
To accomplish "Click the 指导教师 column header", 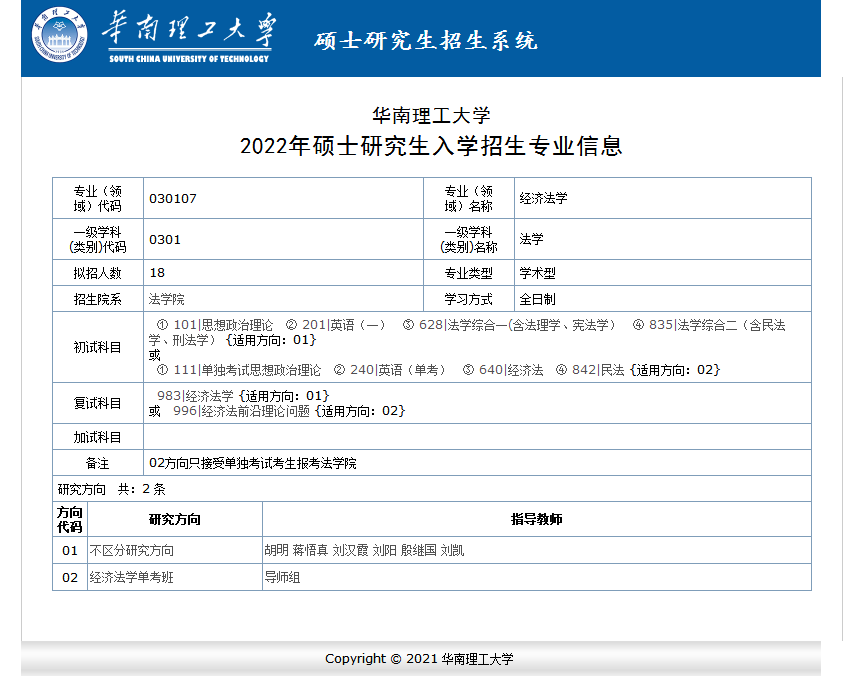I will pos(537,519).
